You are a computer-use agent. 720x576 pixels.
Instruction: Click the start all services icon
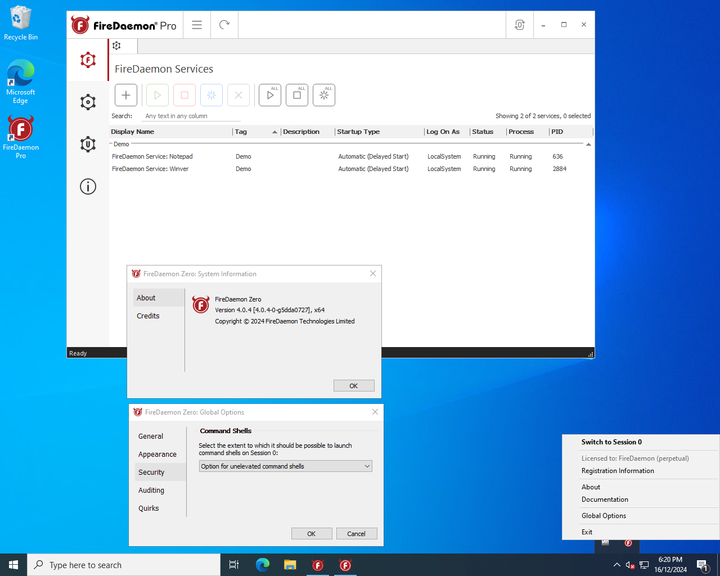pyautogui.click(x=270, y=95)
